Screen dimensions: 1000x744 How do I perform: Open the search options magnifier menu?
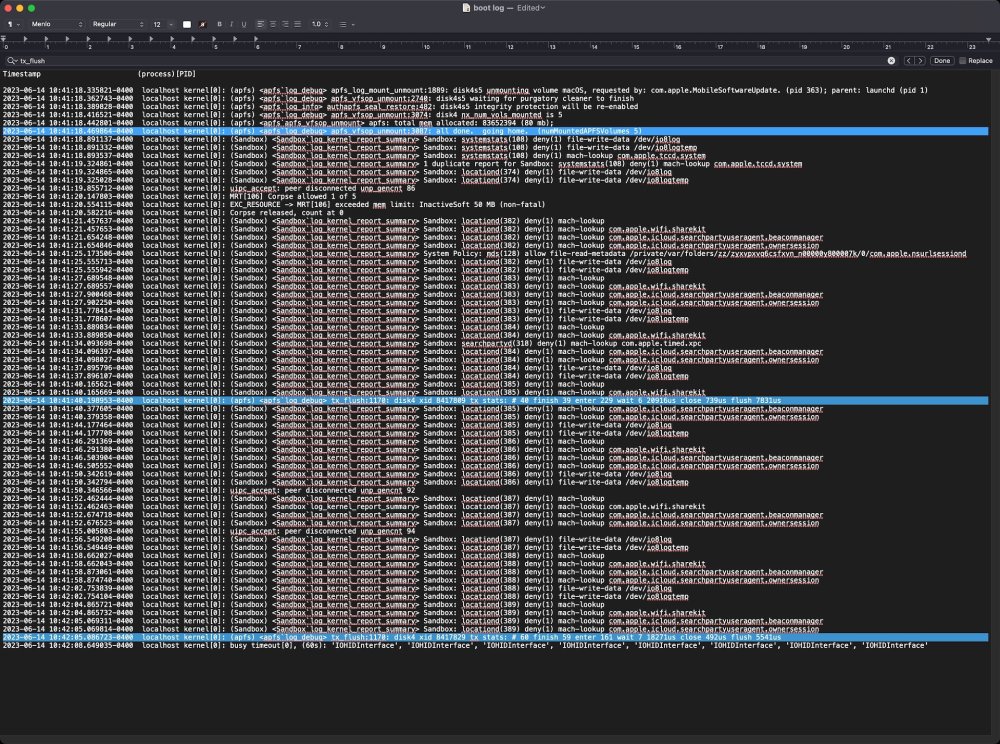click(x=12, y=61)
